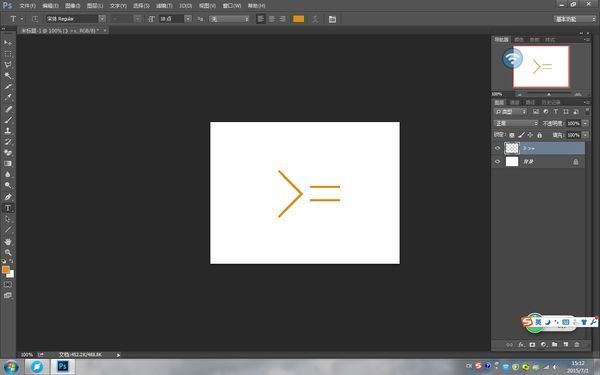Toggle visibility of the selected top layer
Image resolution: width=600 pixels, height=375 pixels.
pyautogui.click(x=497, y=148)
